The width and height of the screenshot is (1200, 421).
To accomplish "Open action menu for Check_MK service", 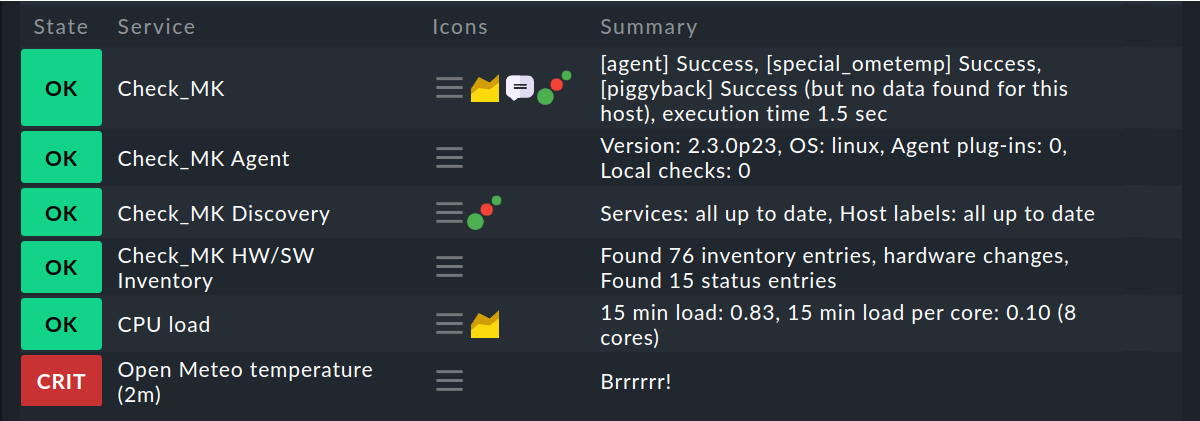I will pyautogui.click(x=449, y=88).
